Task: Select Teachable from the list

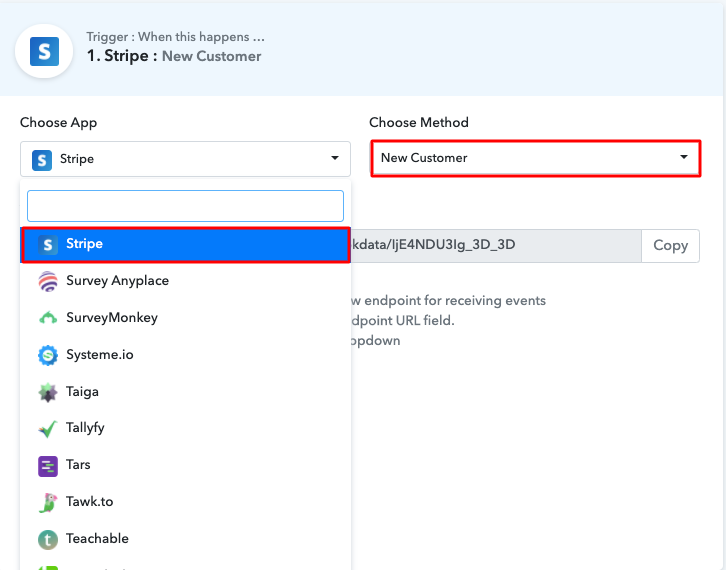Action: pyautogui.click(x=185, y=539)
